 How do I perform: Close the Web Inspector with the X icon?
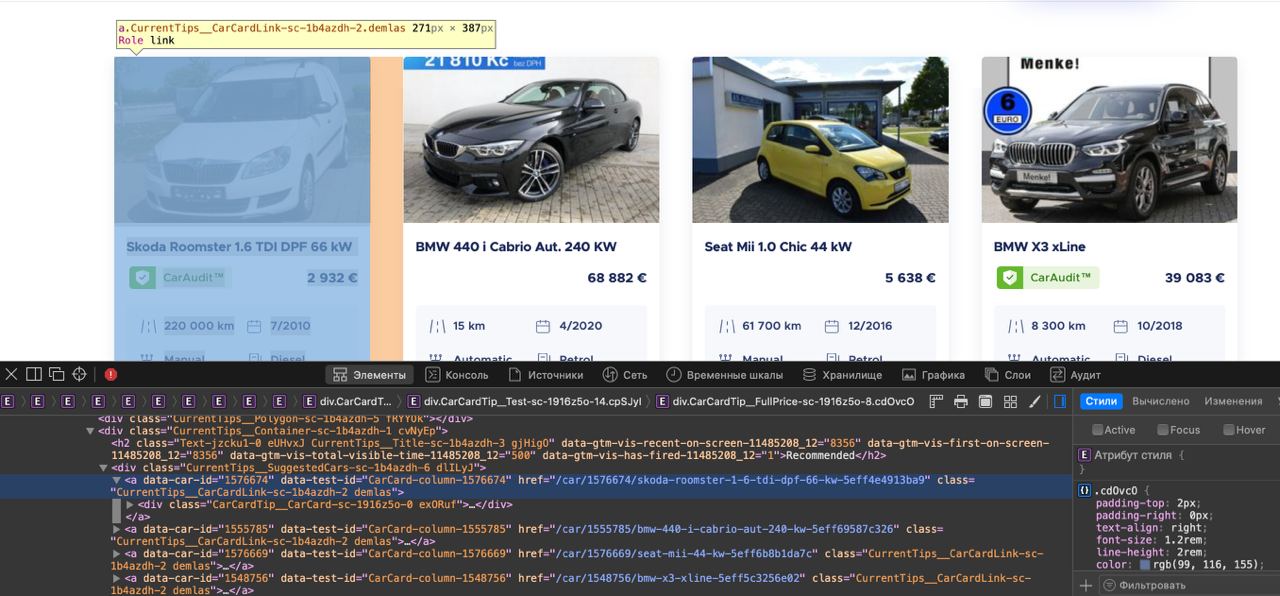(x=11, y=374)
